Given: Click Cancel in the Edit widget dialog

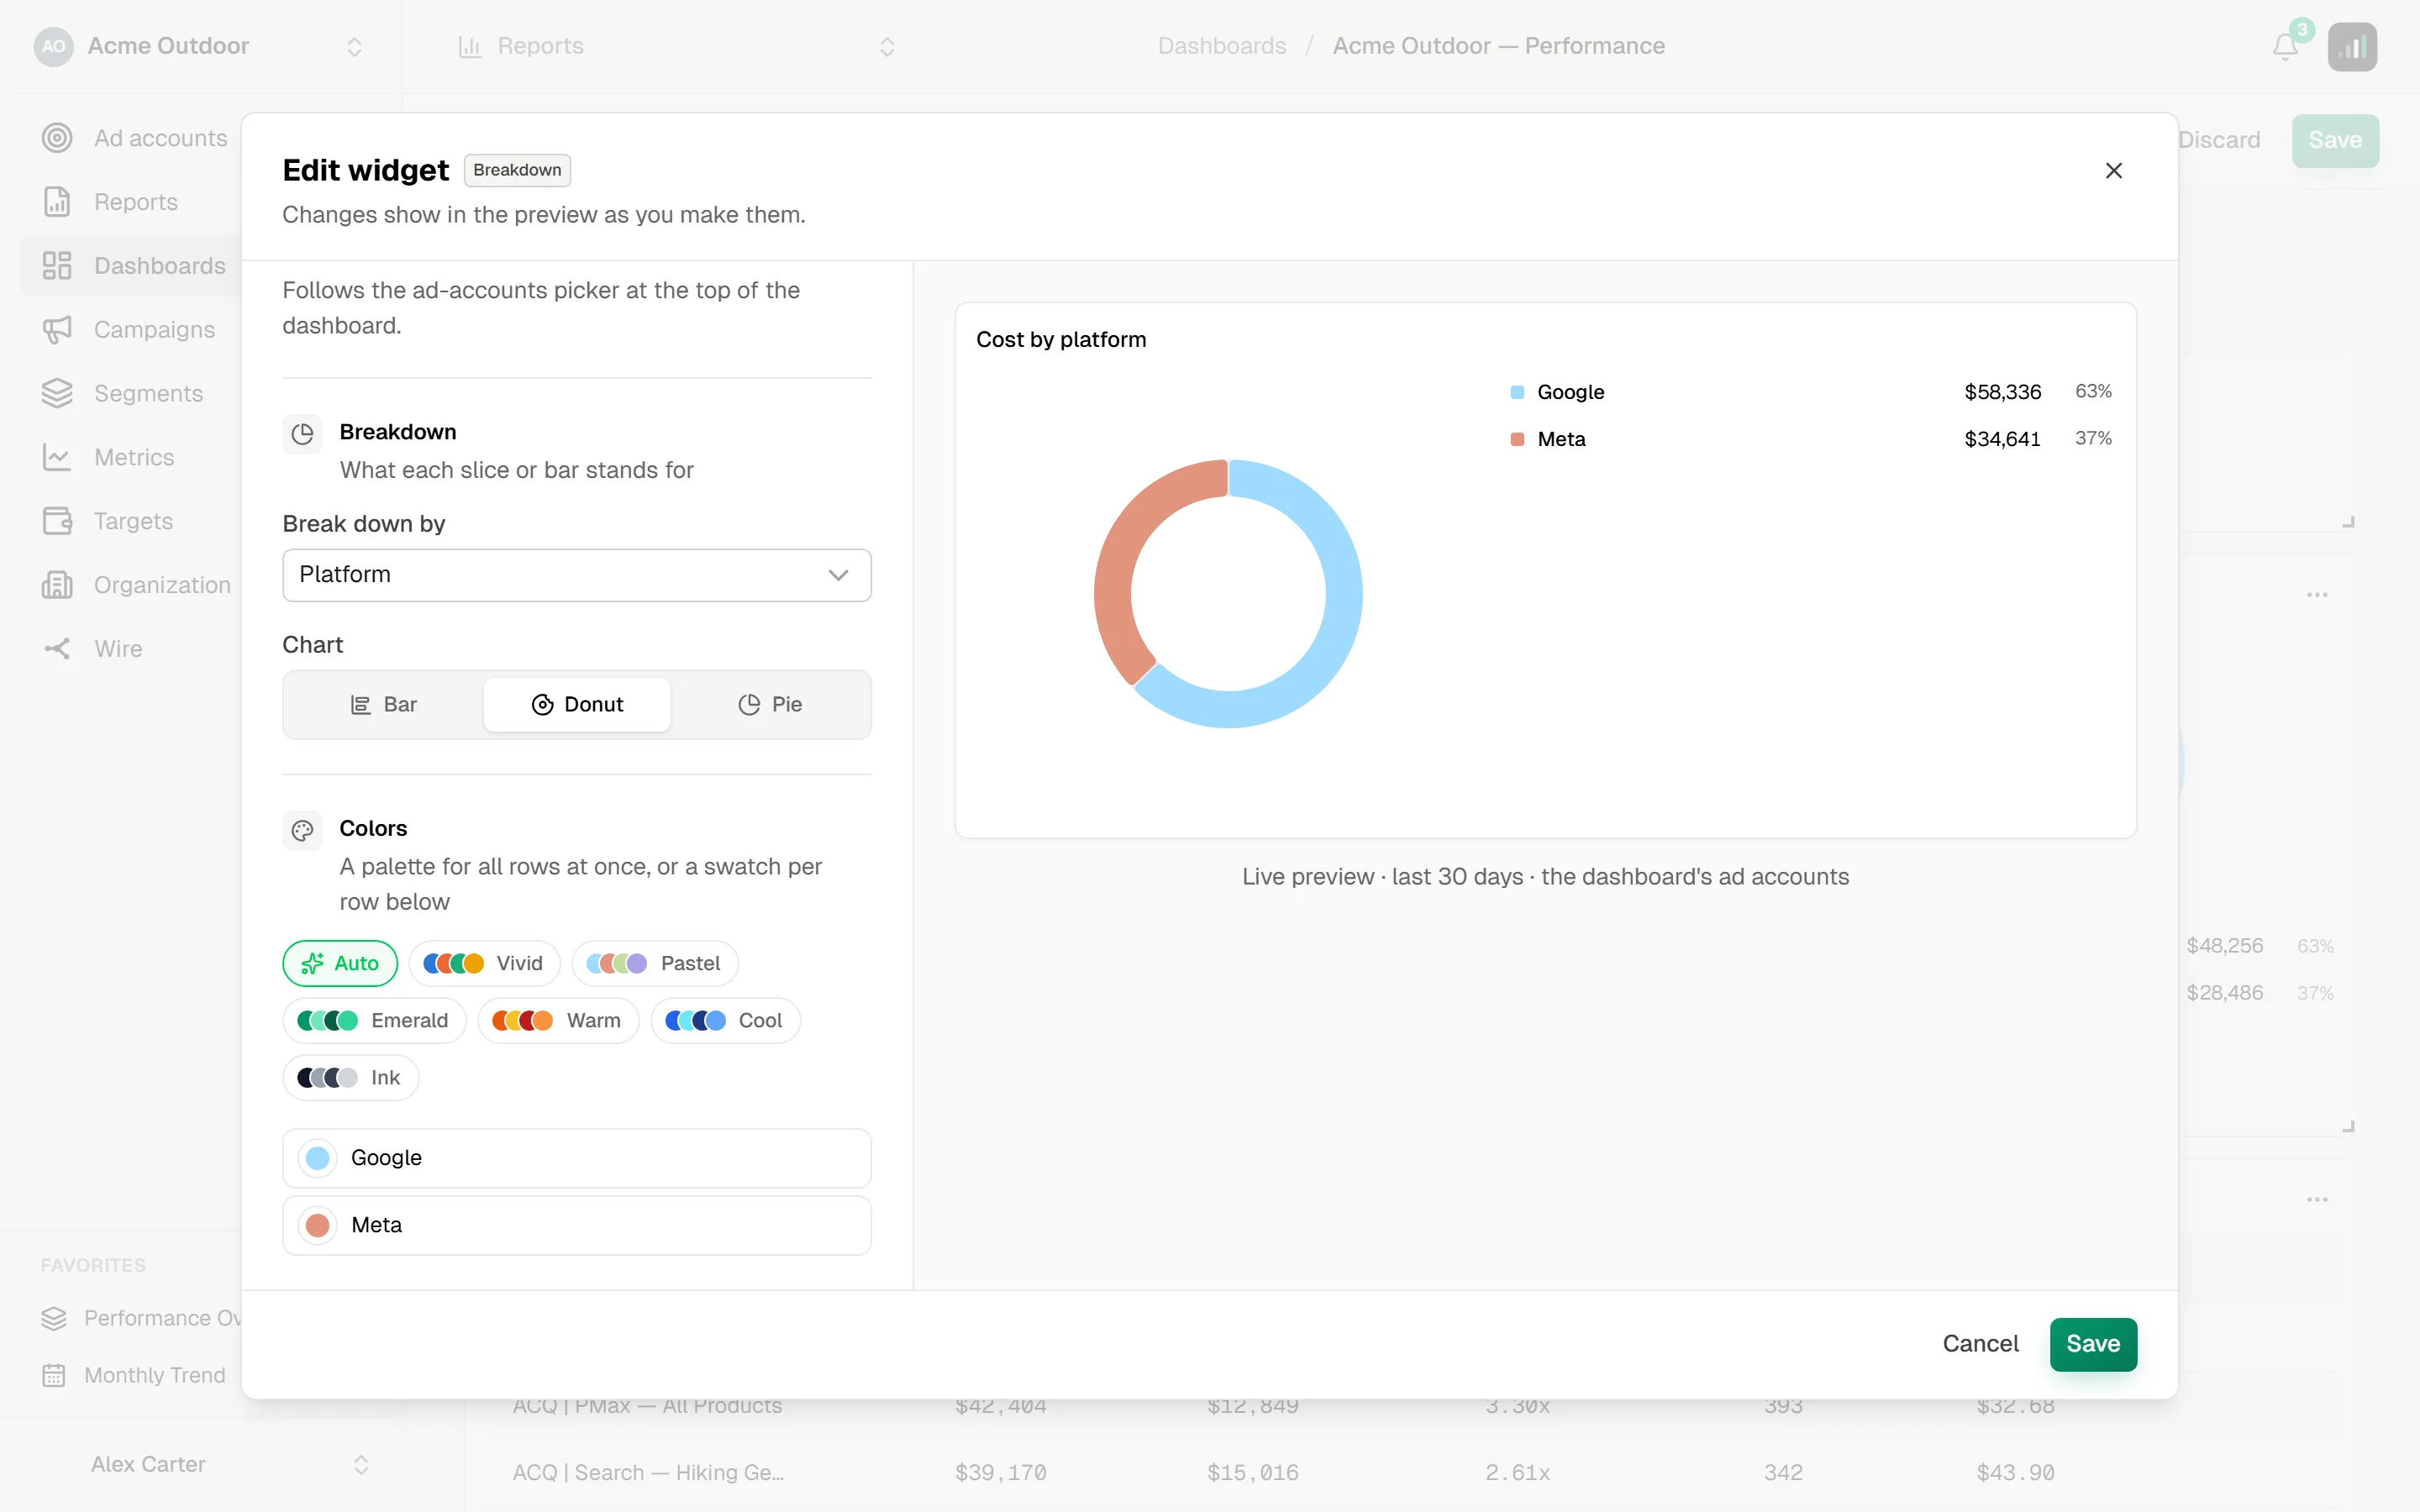Looking at the screenshot, I should coord(1980,1344).
